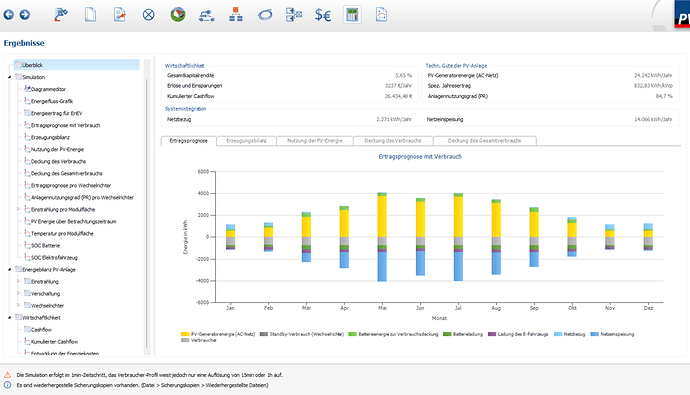Open the circuit plans toolbar icon
Screen dimensions: 690x395
pyautogui.click(x=294, y=15)
